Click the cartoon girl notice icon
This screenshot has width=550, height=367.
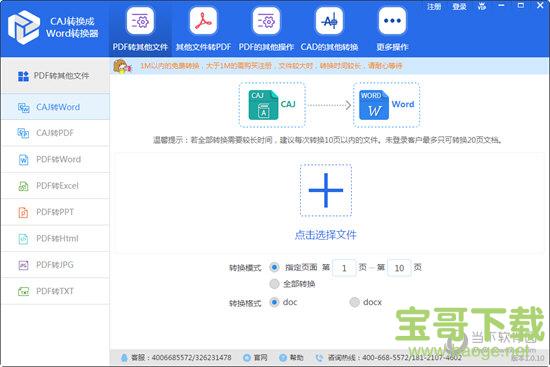tap(122, 66)
